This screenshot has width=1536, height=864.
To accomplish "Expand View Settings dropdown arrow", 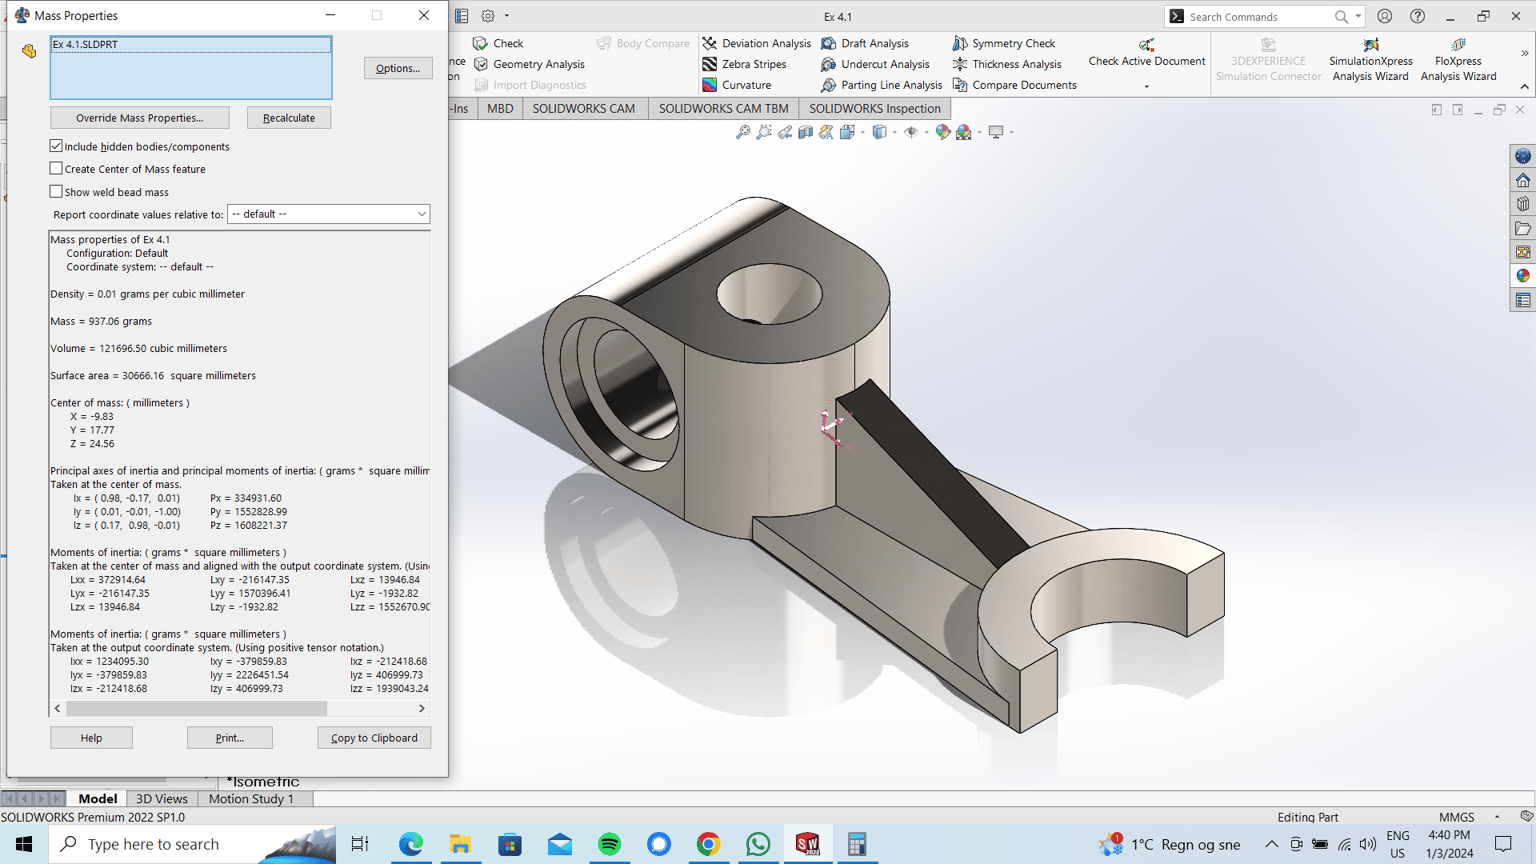I will 1011,132.
